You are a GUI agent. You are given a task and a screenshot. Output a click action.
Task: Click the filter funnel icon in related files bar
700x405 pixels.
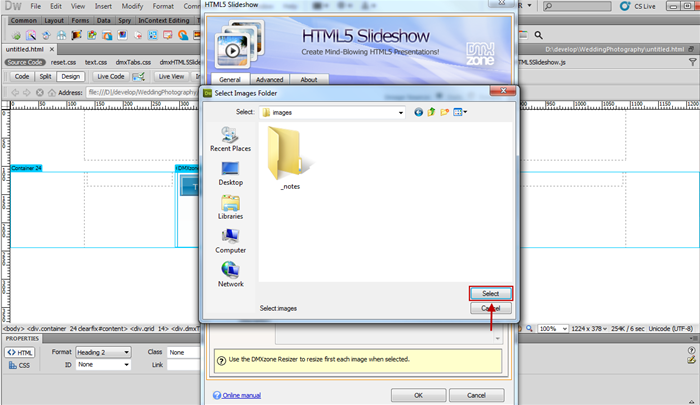coord(692,63)
